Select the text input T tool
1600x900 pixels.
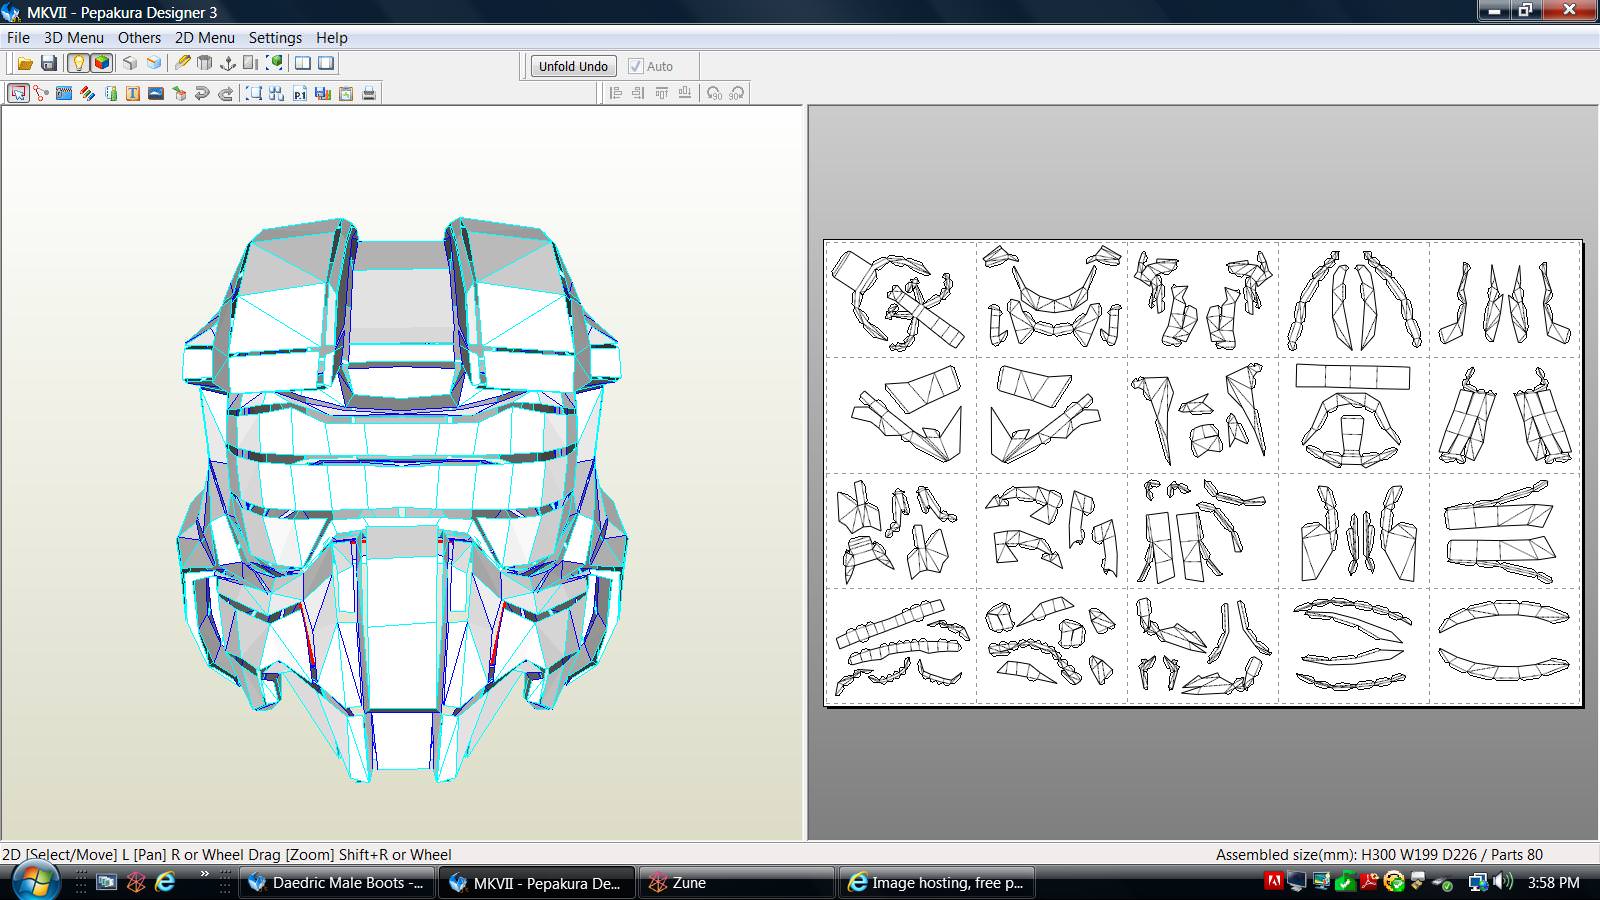[x=133, y=93]
